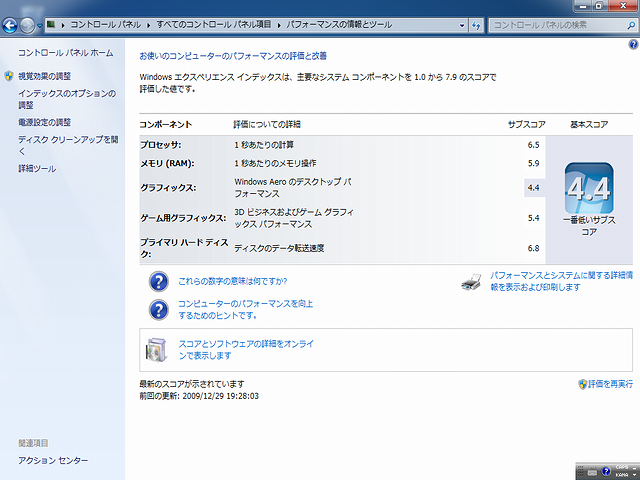
Task: Select すべてのコントロール パネル項目 in the breadcrumb
Action: click(213, 24)
